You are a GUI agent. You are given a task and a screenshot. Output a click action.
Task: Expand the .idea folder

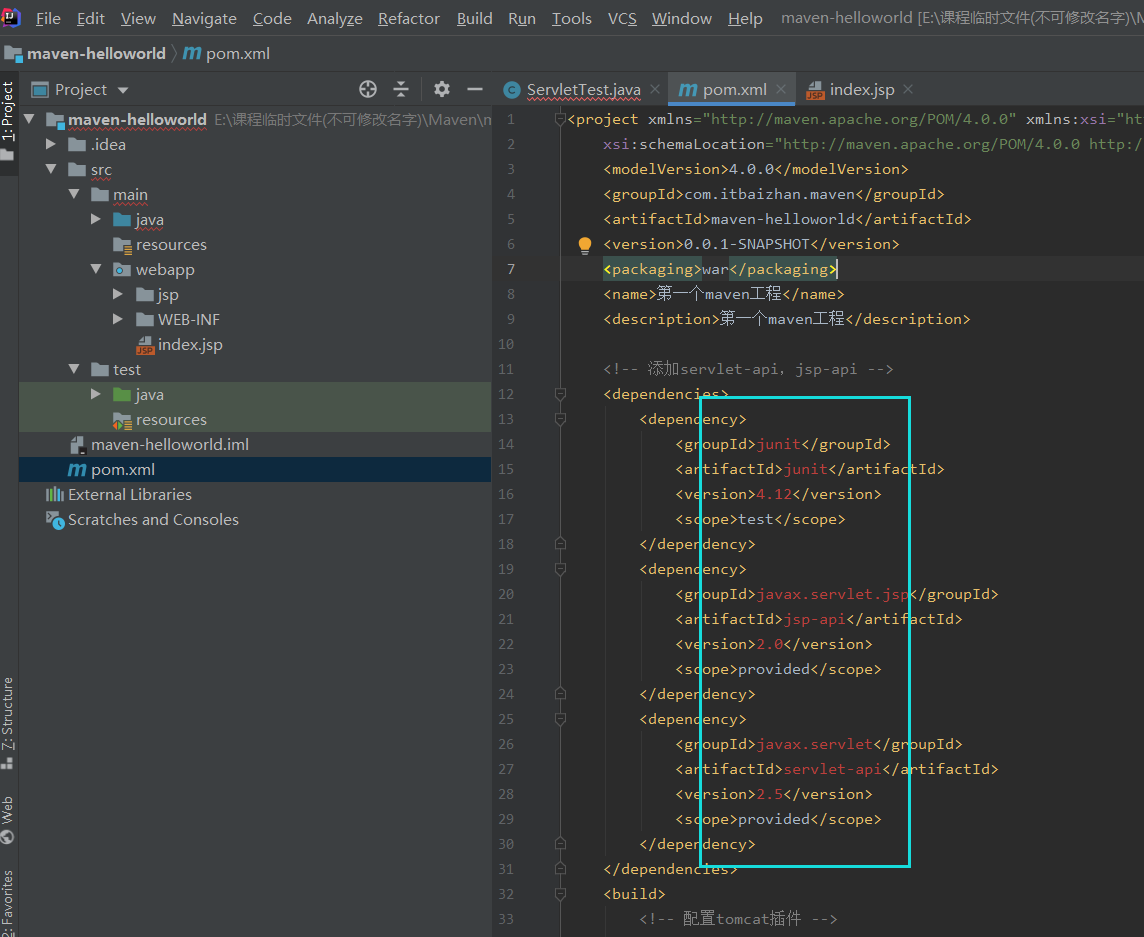[x=51, y=144]
